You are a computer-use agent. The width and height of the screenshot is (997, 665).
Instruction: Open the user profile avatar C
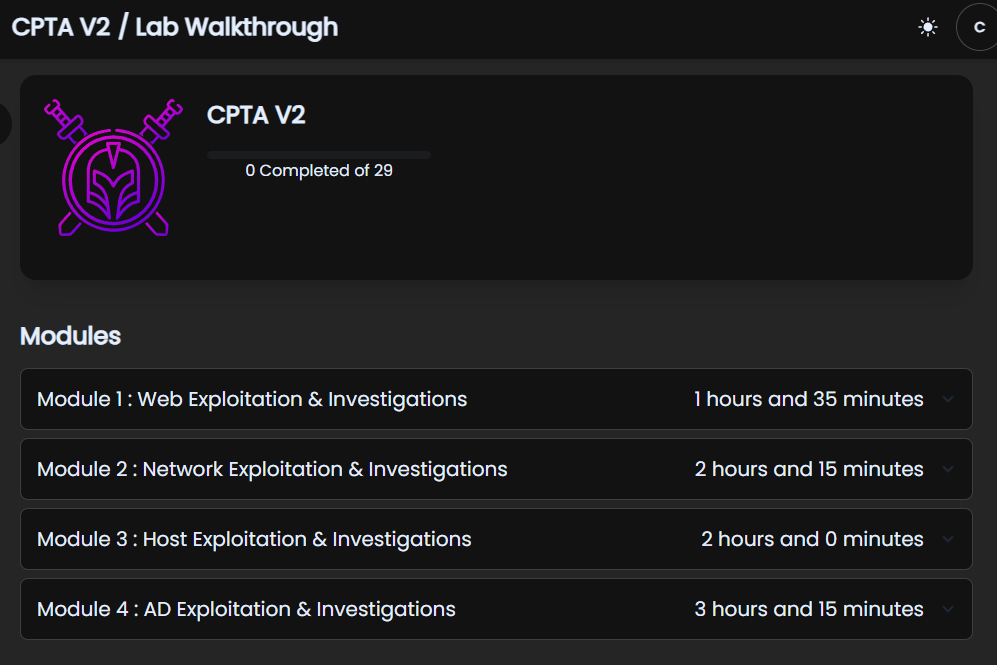point(977,27)
